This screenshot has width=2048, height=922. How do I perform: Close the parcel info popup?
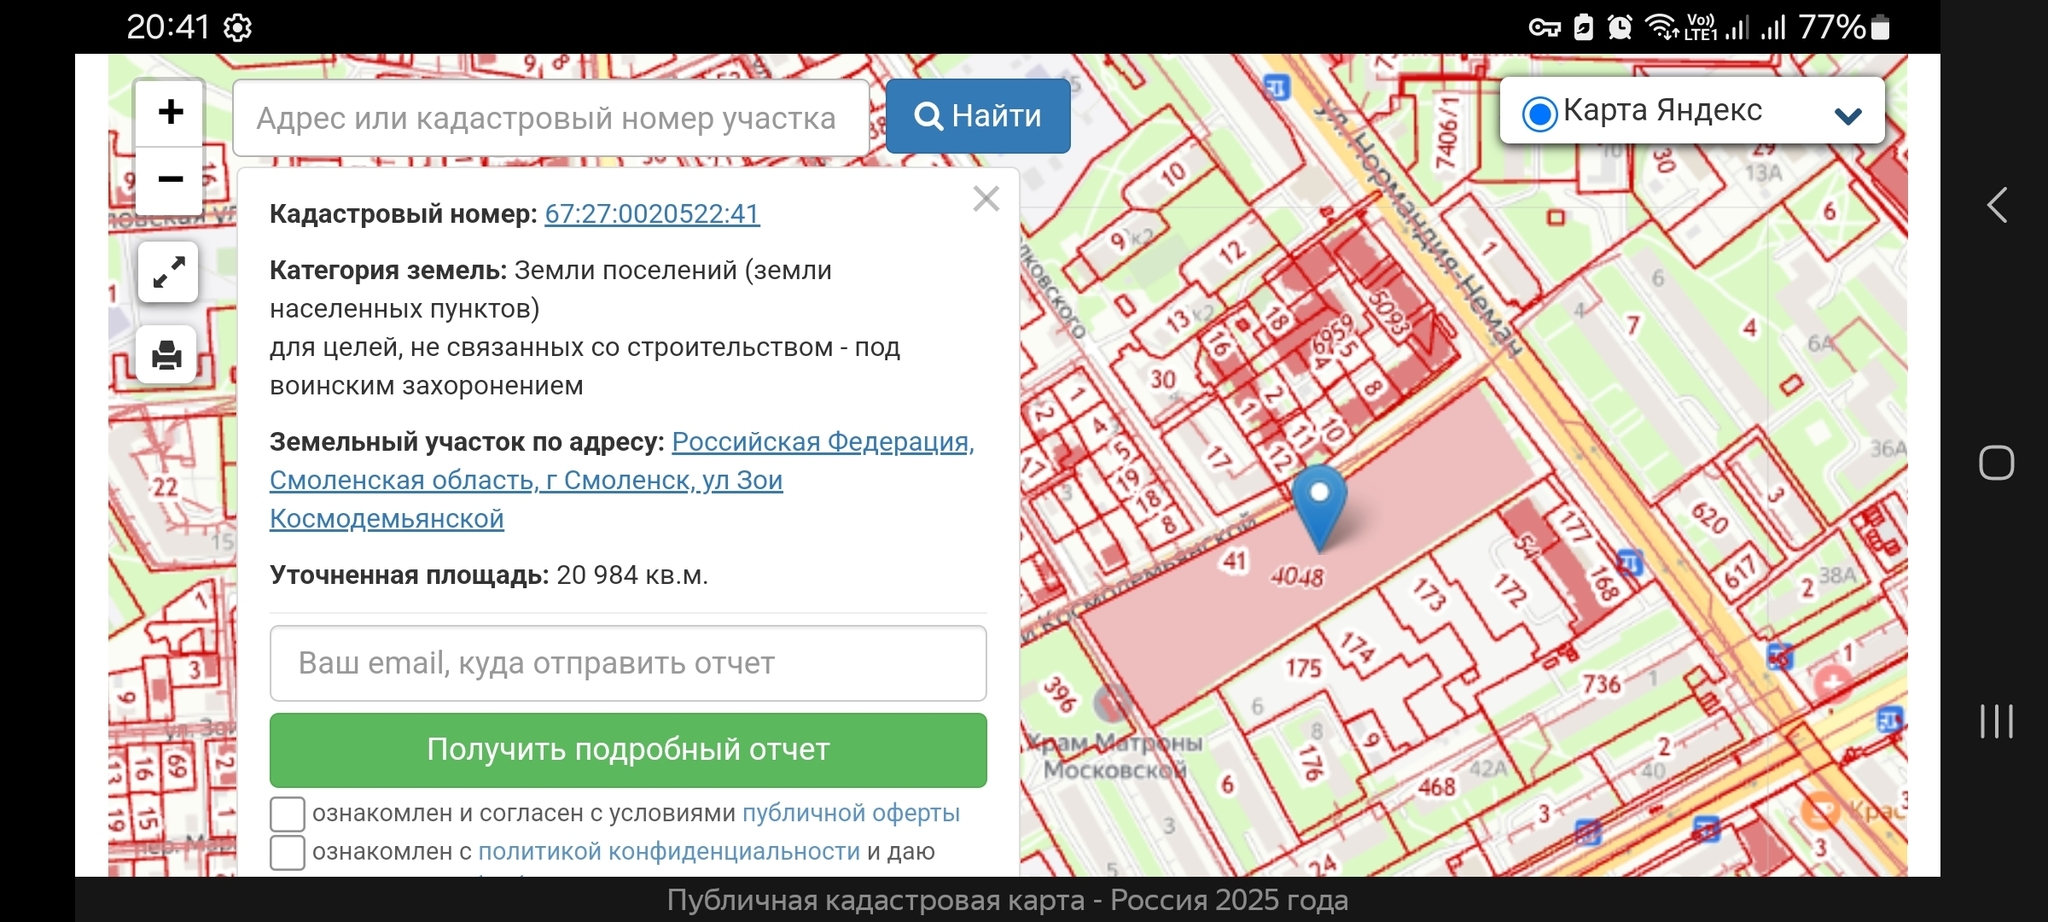click(986, 199)
